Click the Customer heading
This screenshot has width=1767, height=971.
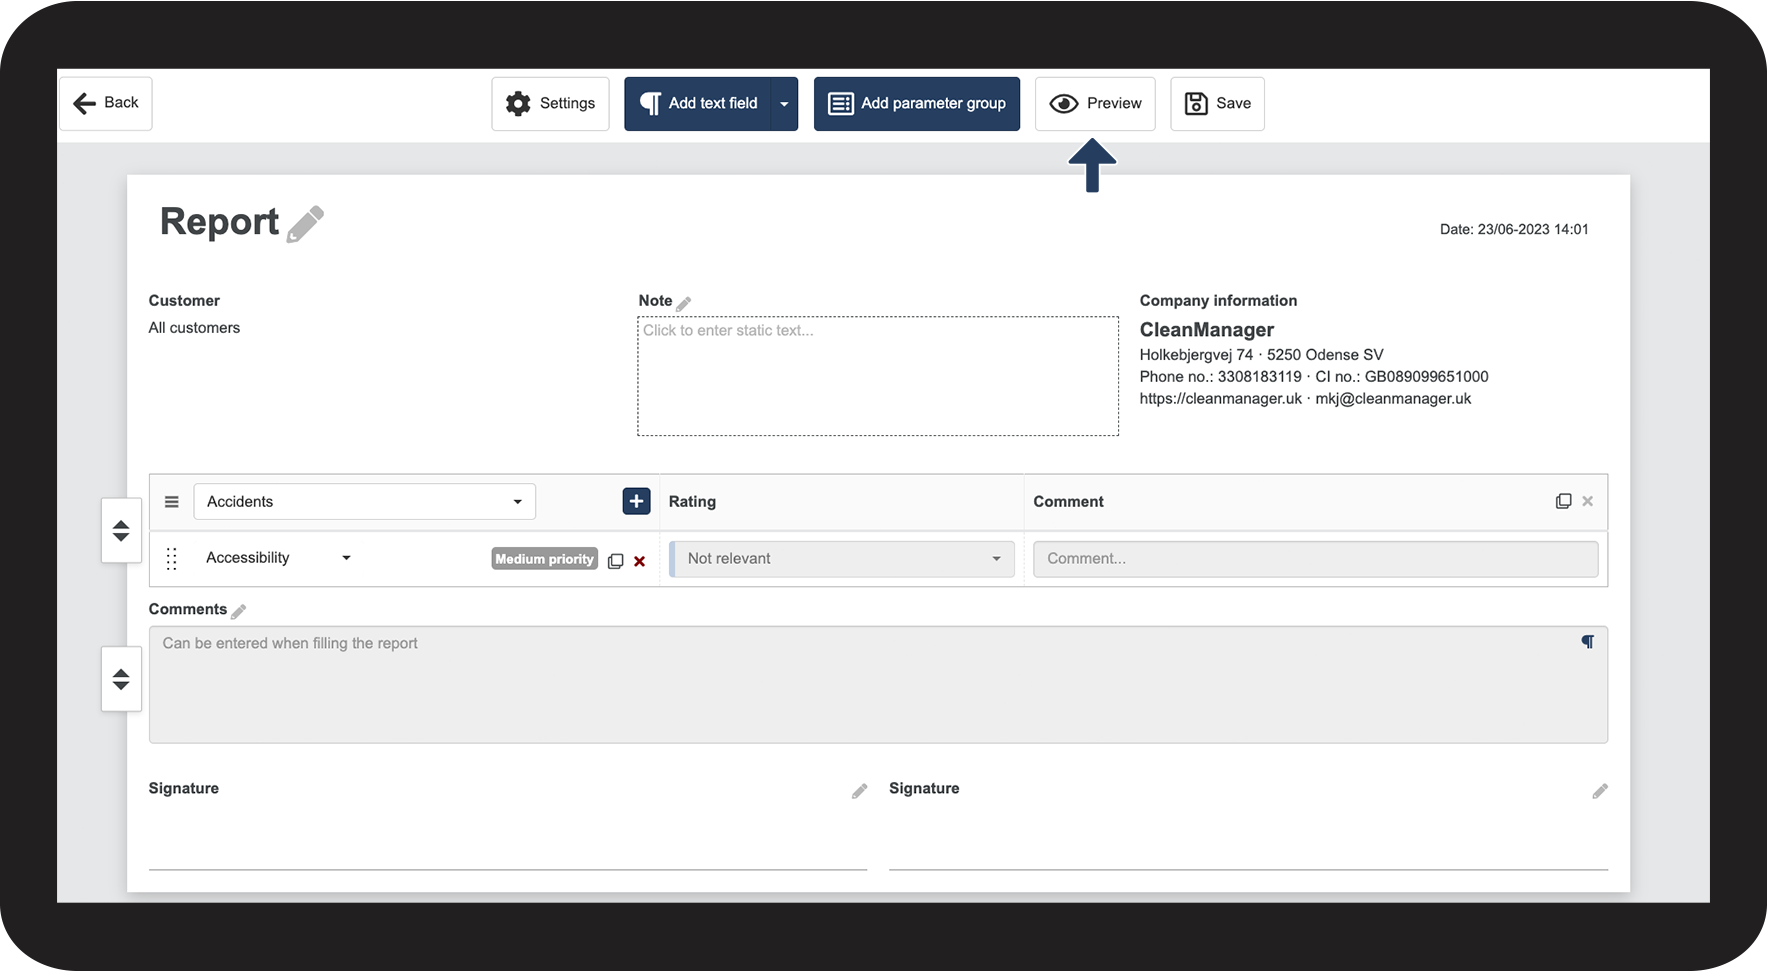(184, 301)
